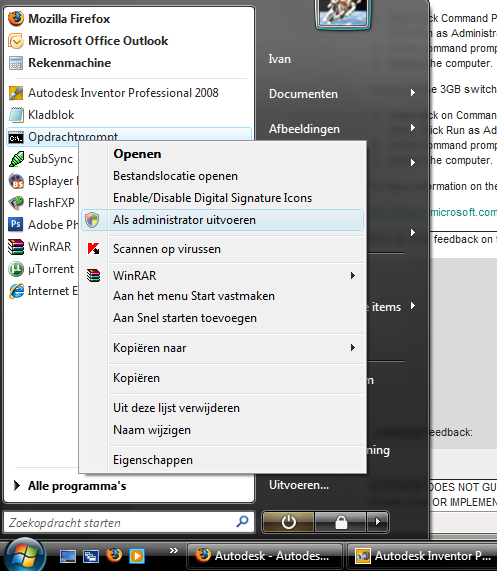Open Uitvoeren... in Start menu
497x571 pixels.
(x=299, y=485)
